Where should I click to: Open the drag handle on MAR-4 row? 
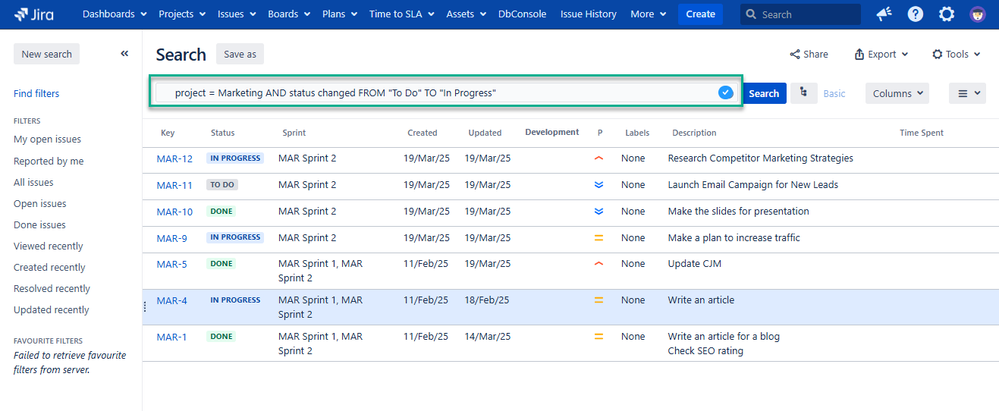pyautogui.click(x=145, y=307)
